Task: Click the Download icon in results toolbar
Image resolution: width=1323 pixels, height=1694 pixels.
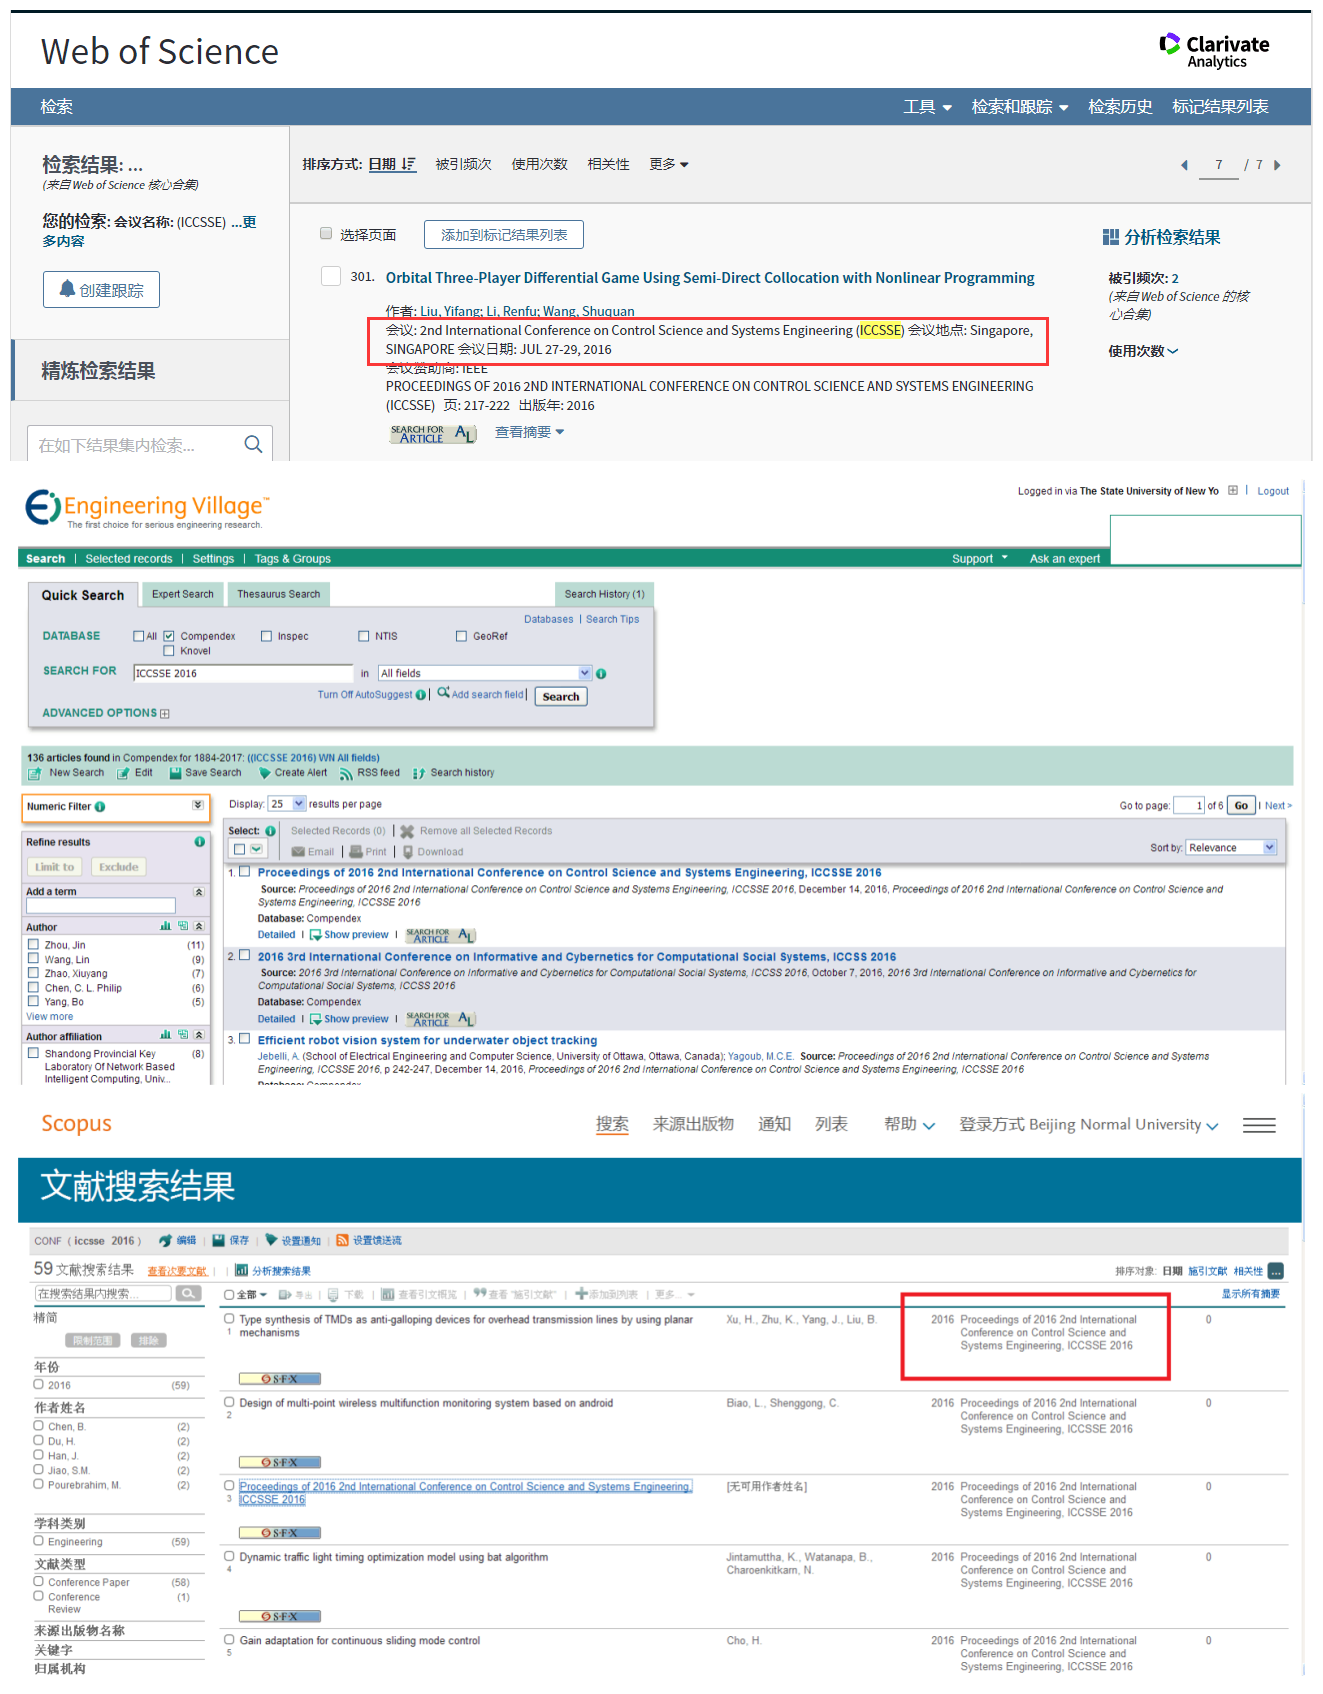Action: [x=408, y=852]
